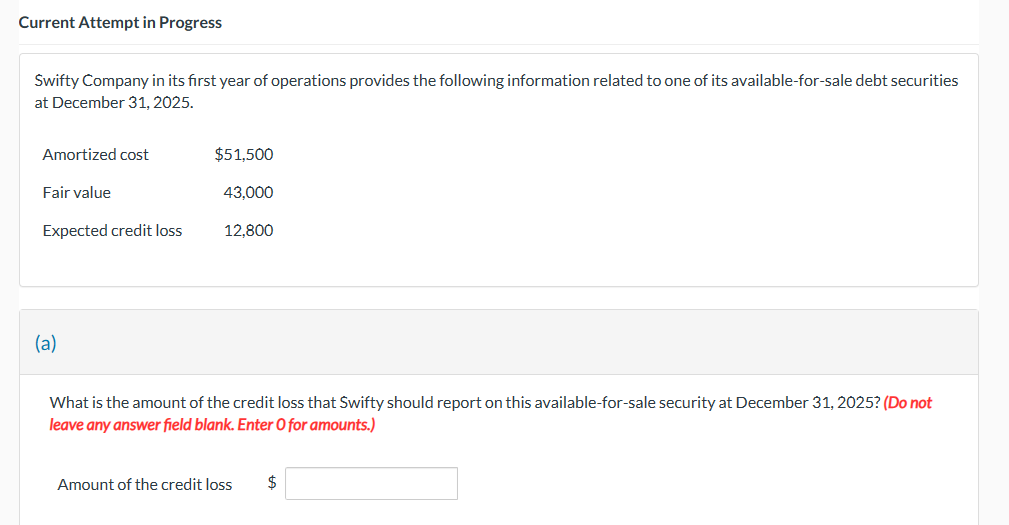1009x525 pixels.
Task: Click the $51,500 amortized cost value
Action: [x=243, y=154]
